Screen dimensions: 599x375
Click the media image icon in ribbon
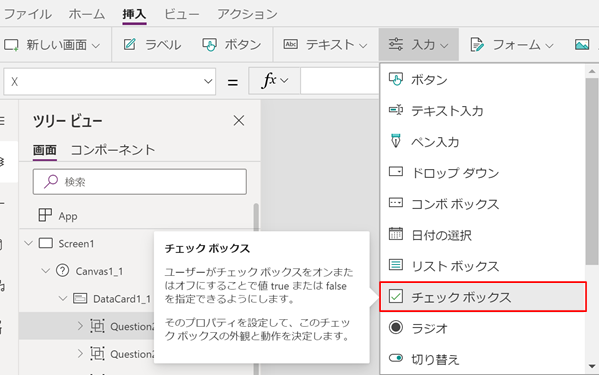[x=582, y=45]
